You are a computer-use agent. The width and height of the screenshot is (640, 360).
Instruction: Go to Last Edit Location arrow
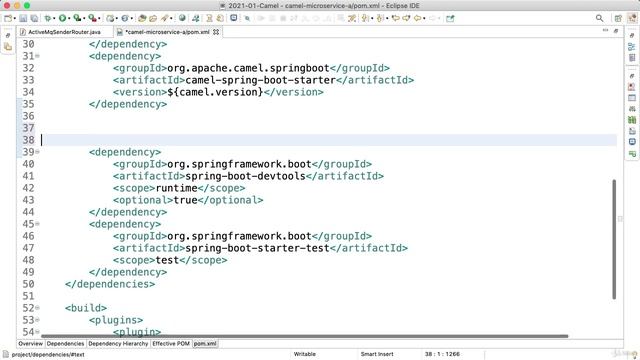click(395, 18)
